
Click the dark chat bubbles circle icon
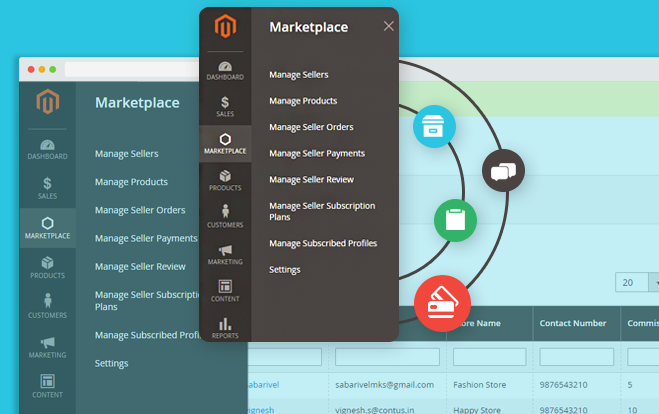pos(503,171)
